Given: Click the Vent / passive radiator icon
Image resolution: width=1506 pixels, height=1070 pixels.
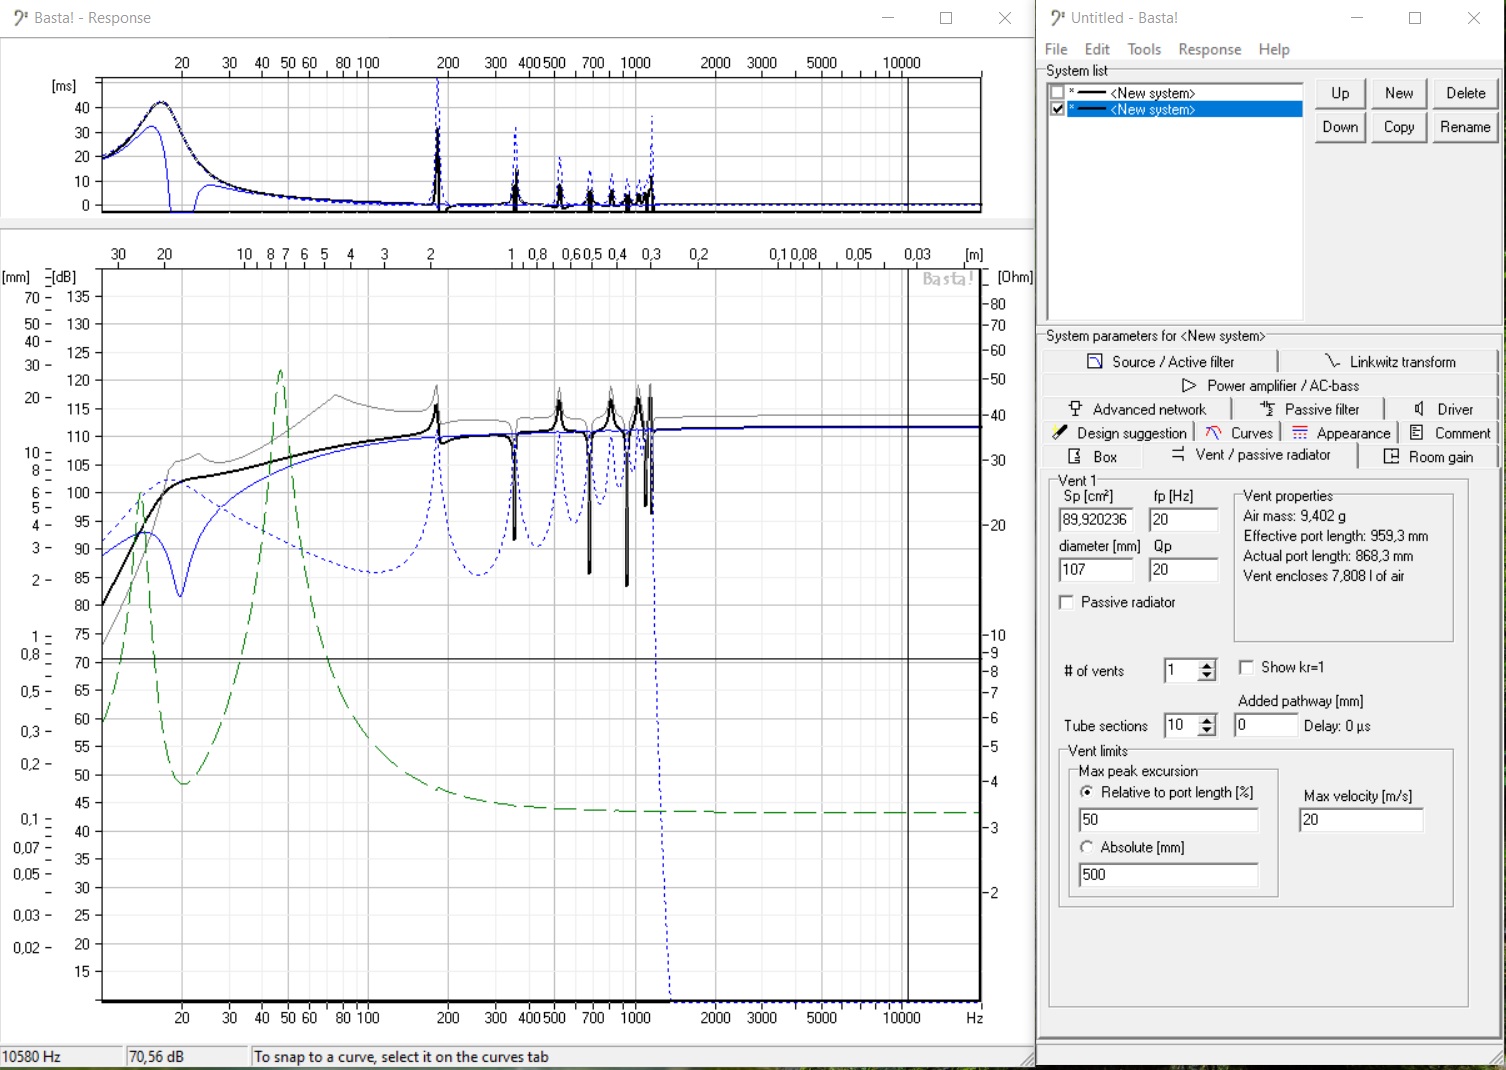Looking at the screenshot, I should point(1178,454).
